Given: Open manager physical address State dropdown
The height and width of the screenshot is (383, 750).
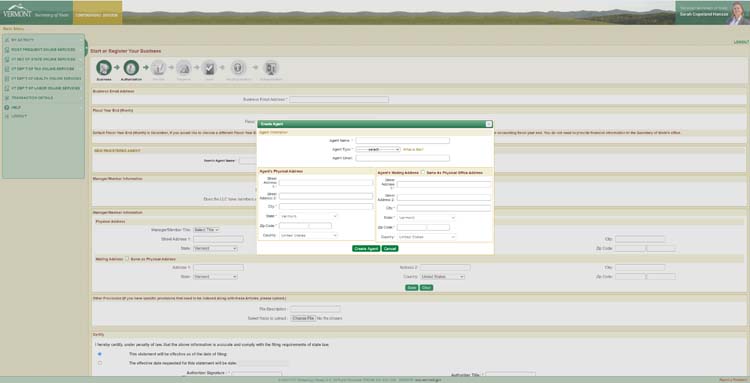Looking at the screenshot, I should point(215,248).
